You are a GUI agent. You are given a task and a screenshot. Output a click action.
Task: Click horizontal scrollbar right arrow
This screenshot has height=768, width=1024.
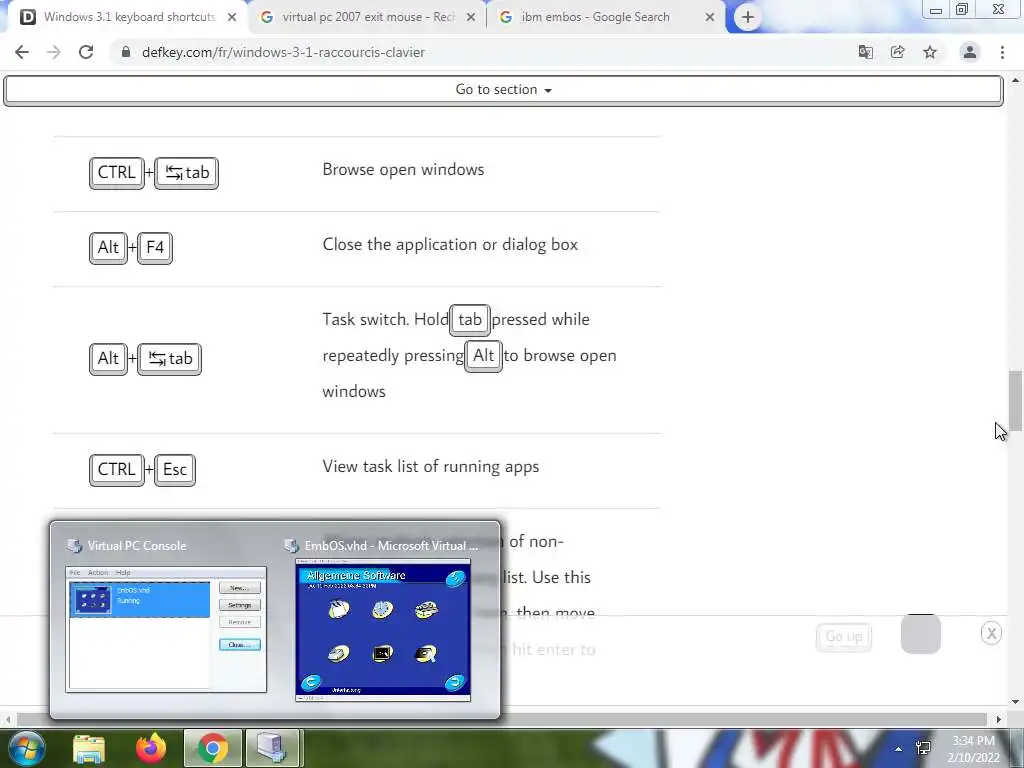click(999, 719)
